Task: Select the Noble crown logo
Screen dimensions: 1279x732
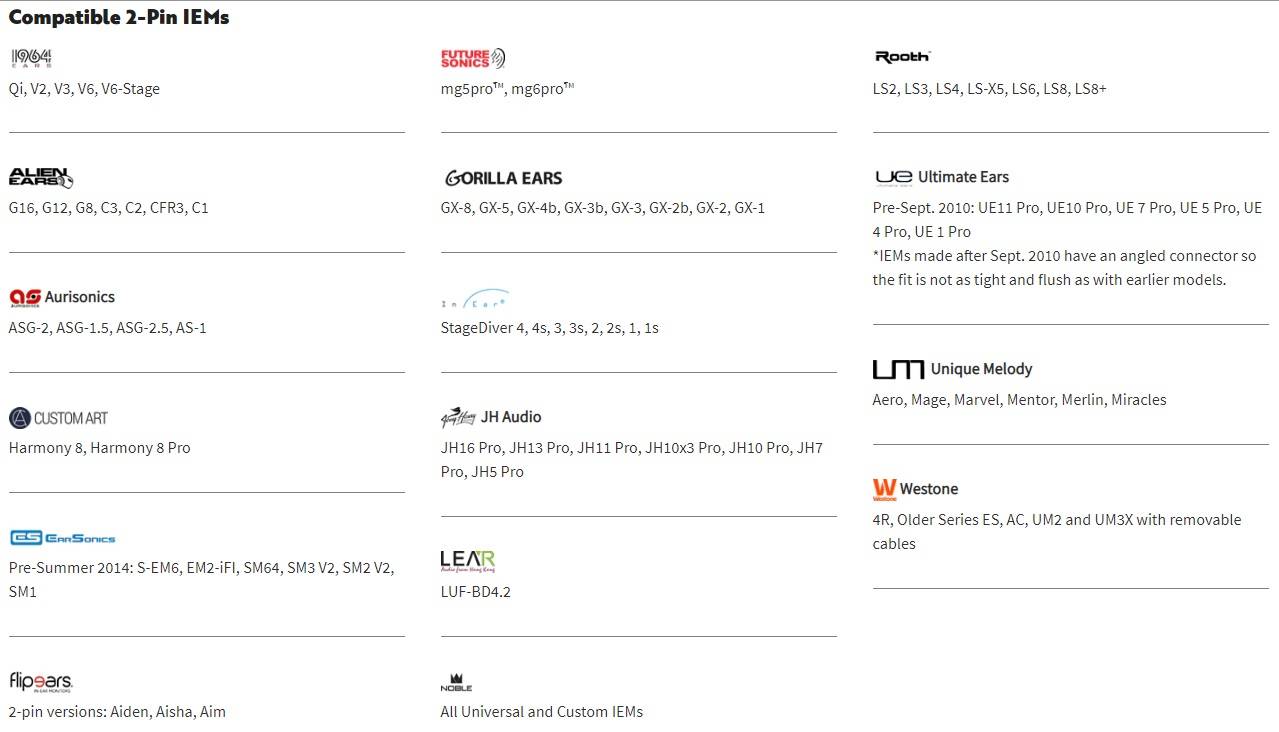Action: tap(456, 682)
